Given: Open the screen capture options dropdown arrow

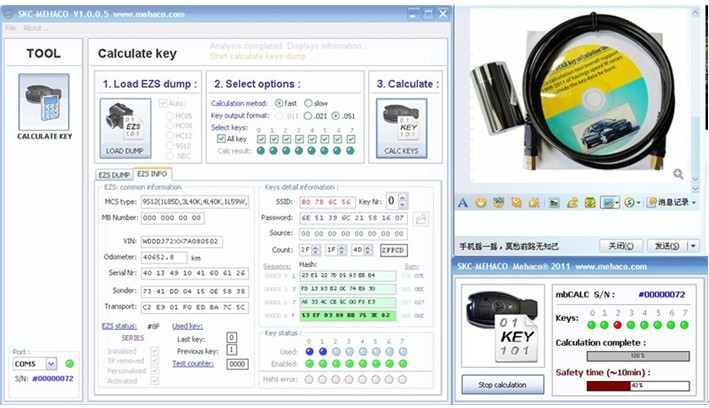Looking at the screenshot, I should (617, 203).
